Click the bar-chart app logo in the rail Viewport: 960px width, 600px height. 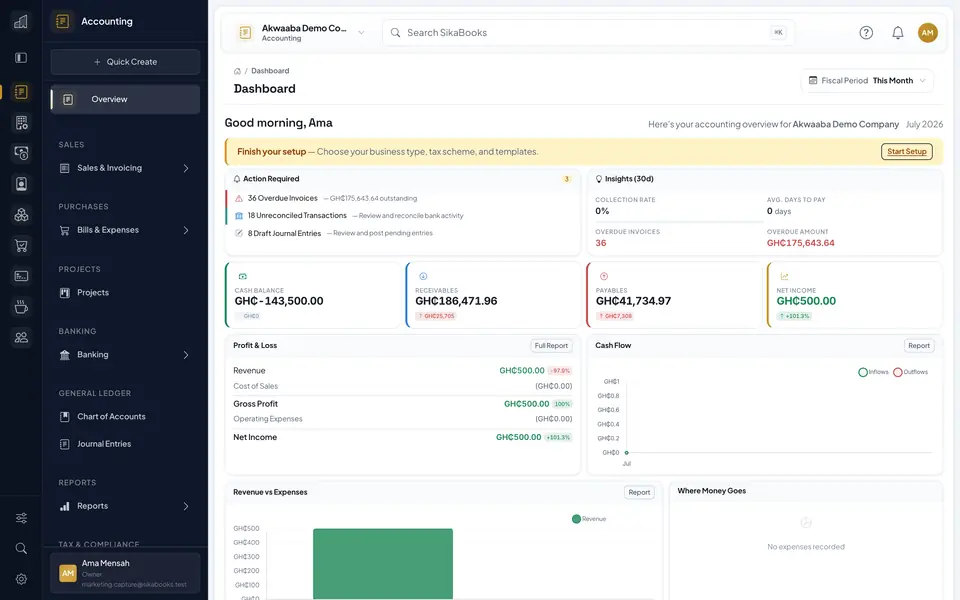(x=21, y=21)
